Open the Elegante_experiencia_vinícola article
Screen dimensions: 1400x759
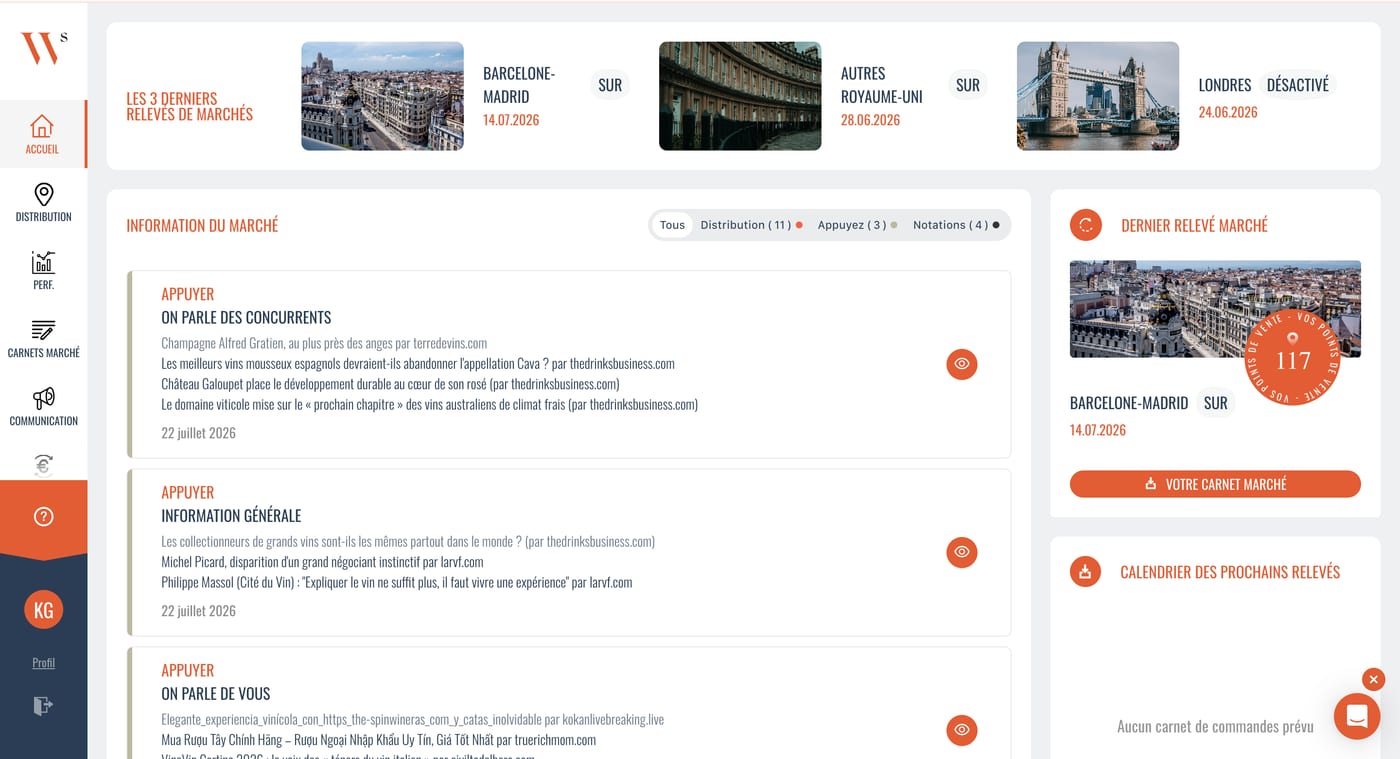pyautogui.click(x=412, y=719)
